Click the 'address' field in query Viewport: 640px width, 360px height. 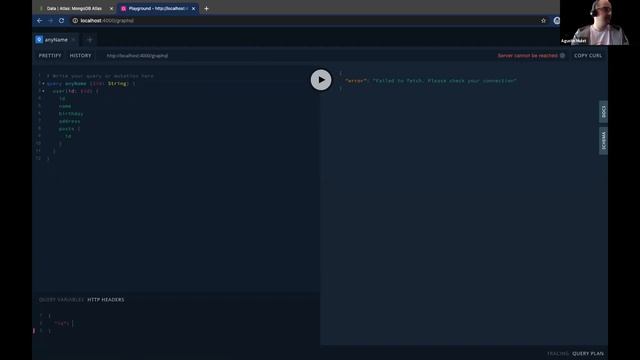pos(69,121)
